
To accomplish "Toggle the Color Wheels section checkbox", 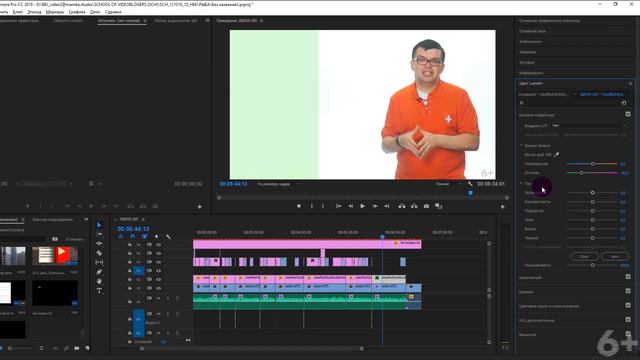I will pos(628,305).
